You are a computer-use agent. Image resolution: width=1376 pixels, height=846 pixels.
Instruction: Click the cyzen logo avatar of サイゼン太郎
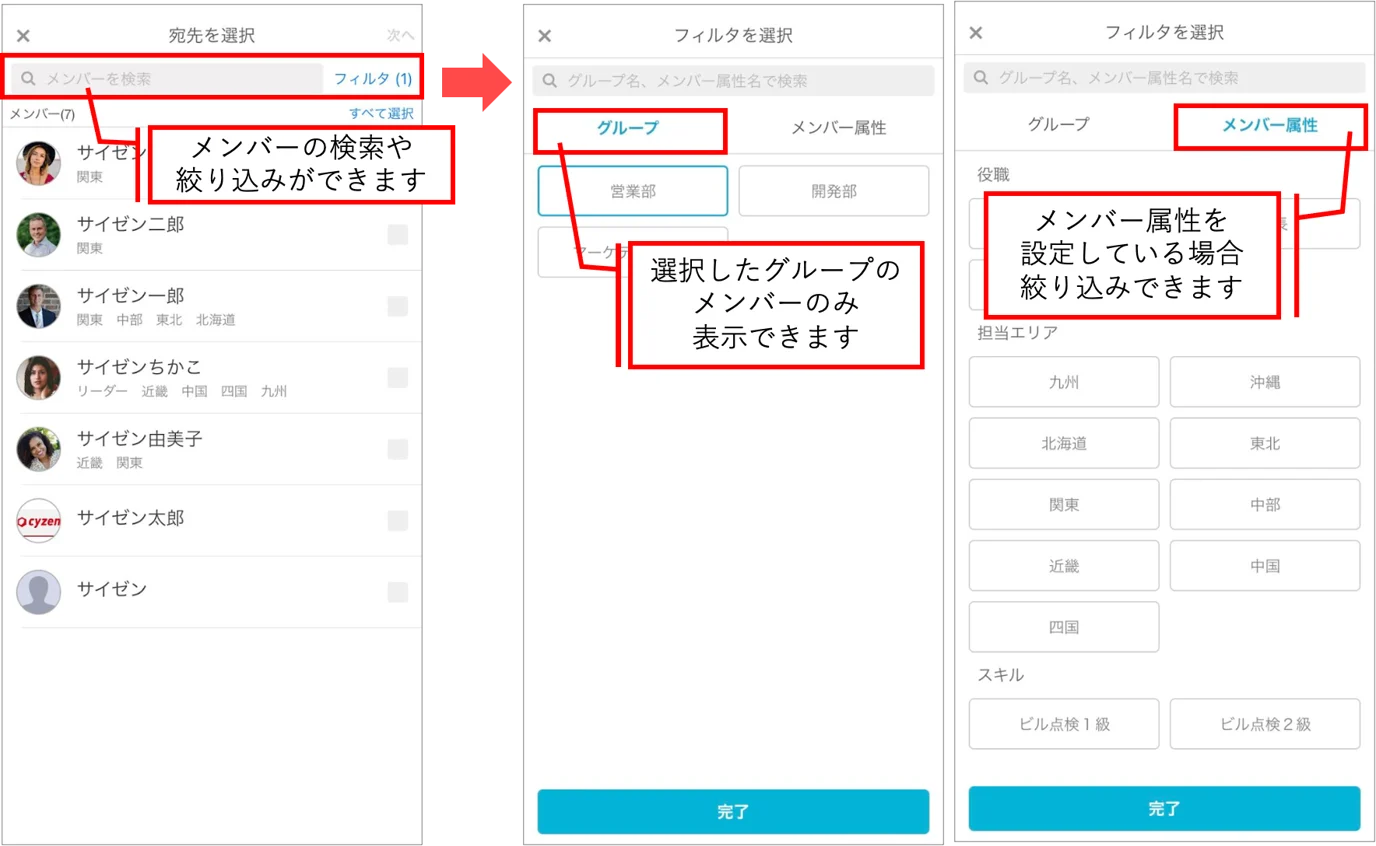click(x=39, y=520)
